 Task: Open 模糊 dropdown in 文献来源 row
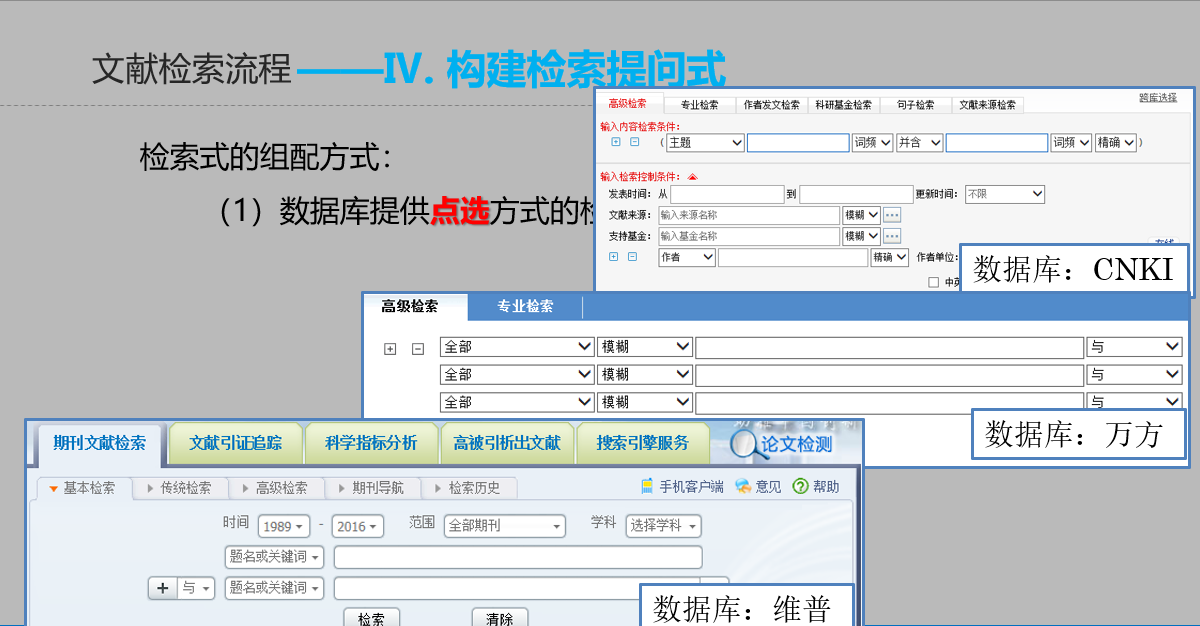[x=861, y=215]
